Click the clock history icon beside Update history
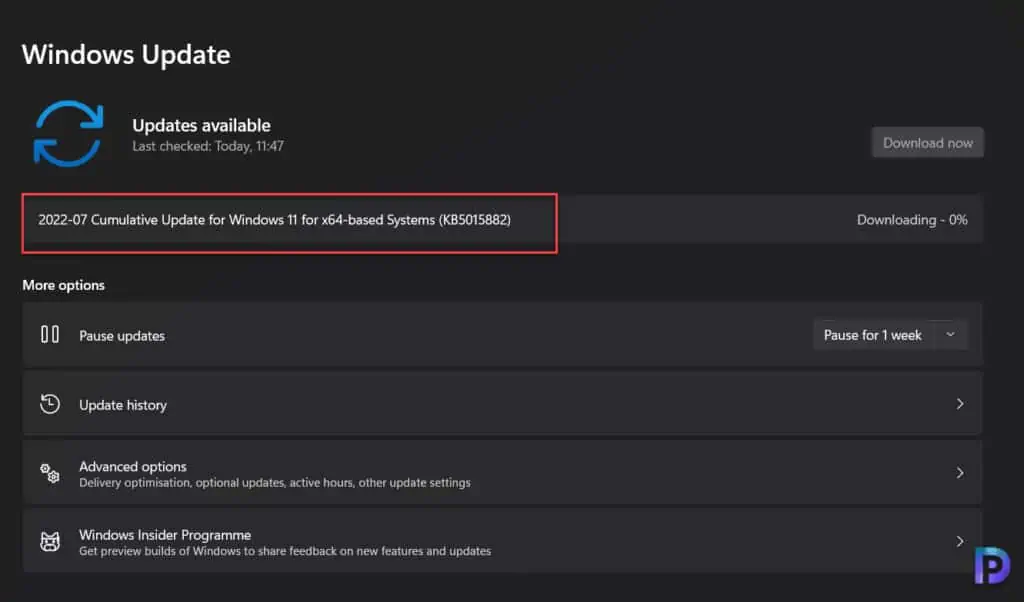Viewport: 1024px width, 602px height. [x=50, y=404]
